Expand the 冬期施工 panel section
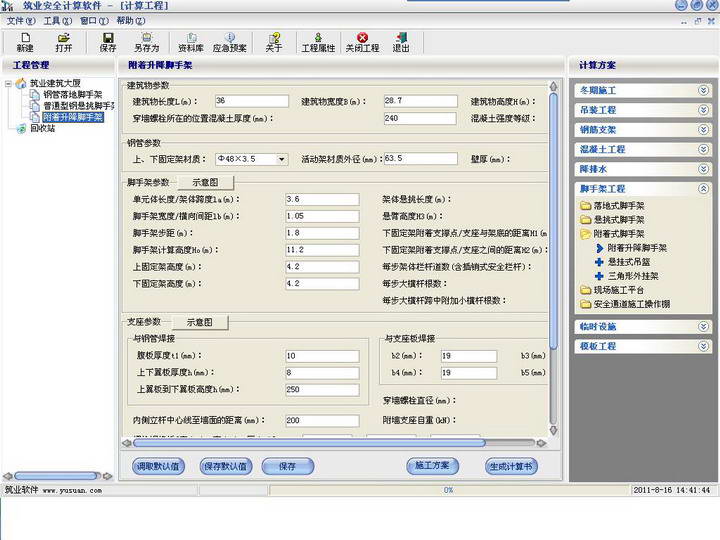Image resolution: width=720 pixels, height=540 pixels. tap(703, 90)
